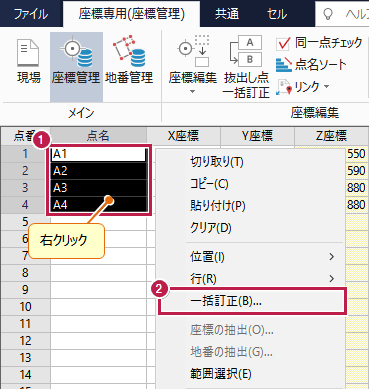
Task: Switch to the 座標専用(座標管理) tab
Action: tap(131, 14)
